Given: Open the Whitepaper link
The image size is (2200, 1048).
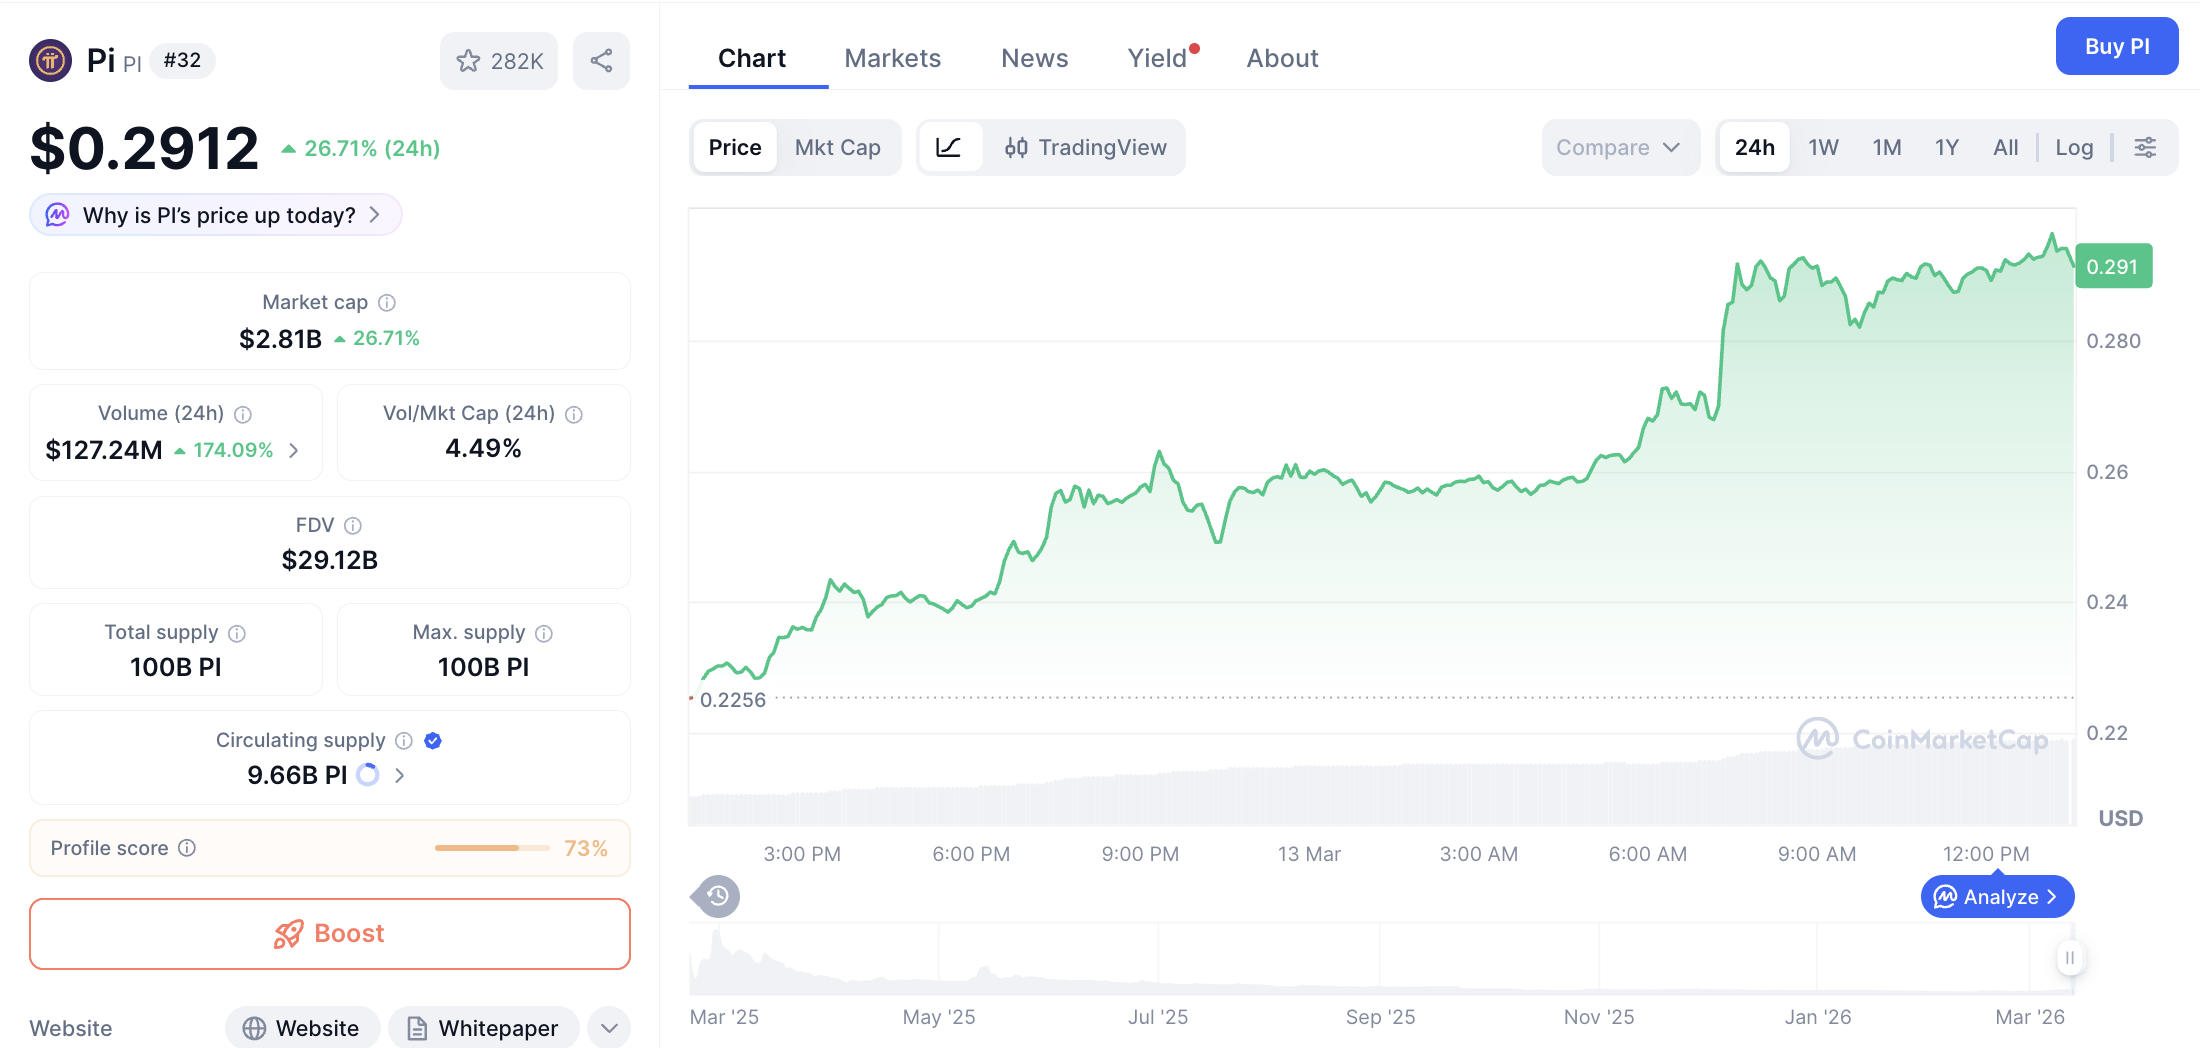Looking at the screenshot, I should 484,1027.
